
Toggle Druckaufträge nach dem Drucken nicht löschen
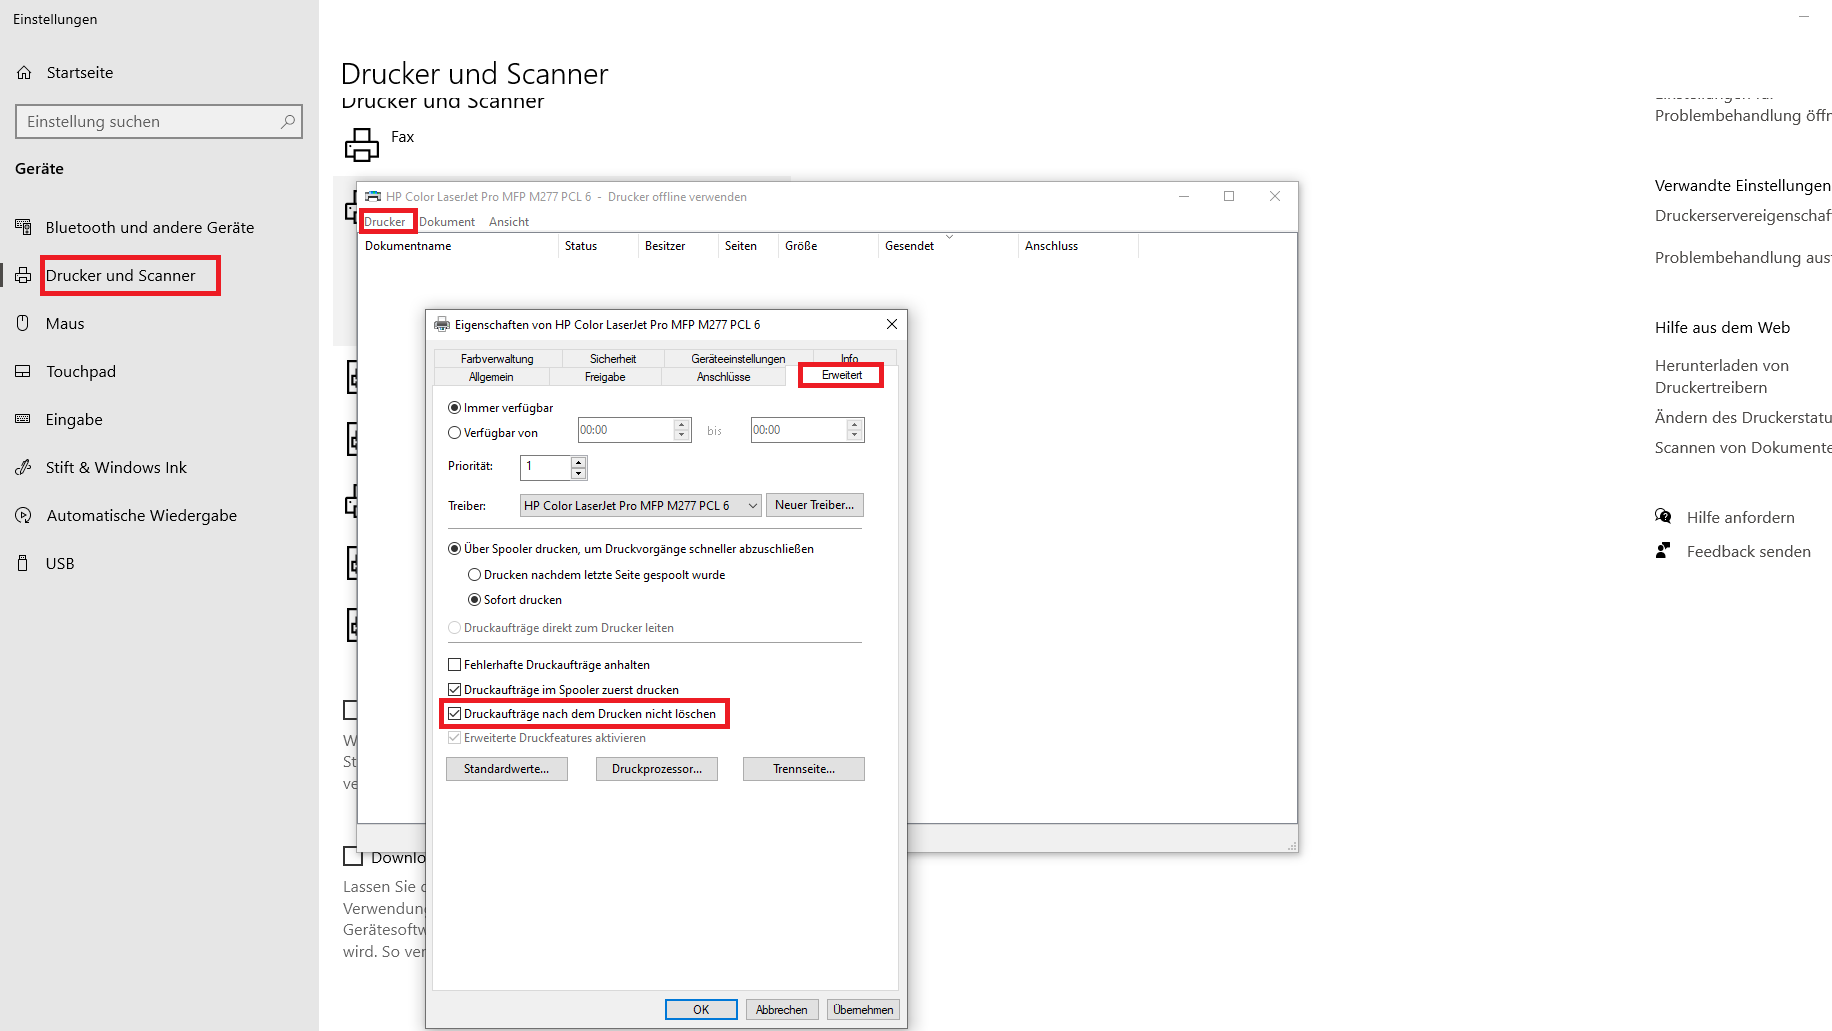point(455,714)
